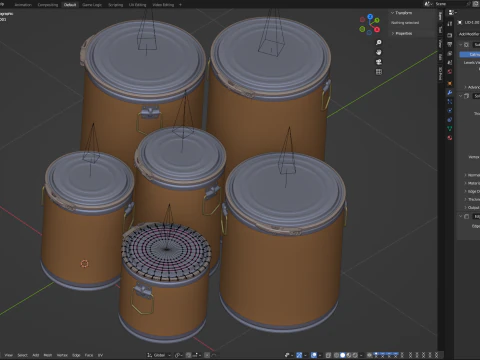The width and height of the screenshot is (480, 360).
Task: Open the Object properties tab icon
Action: (450, 83)
